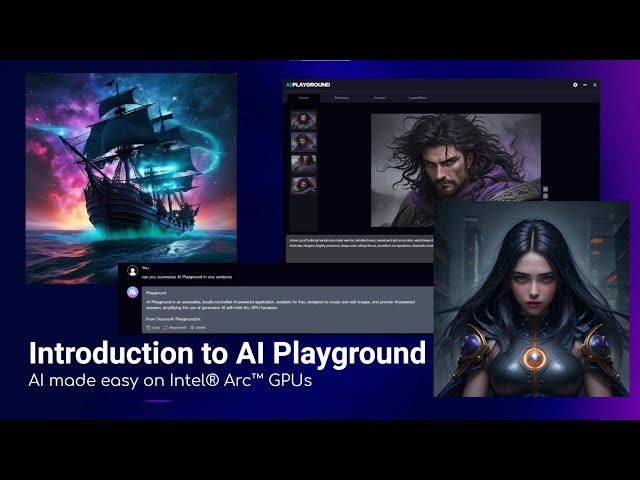Click the upper small icon beside warrior image
Viewport: 640px width, 480px height.
(545, 189)
